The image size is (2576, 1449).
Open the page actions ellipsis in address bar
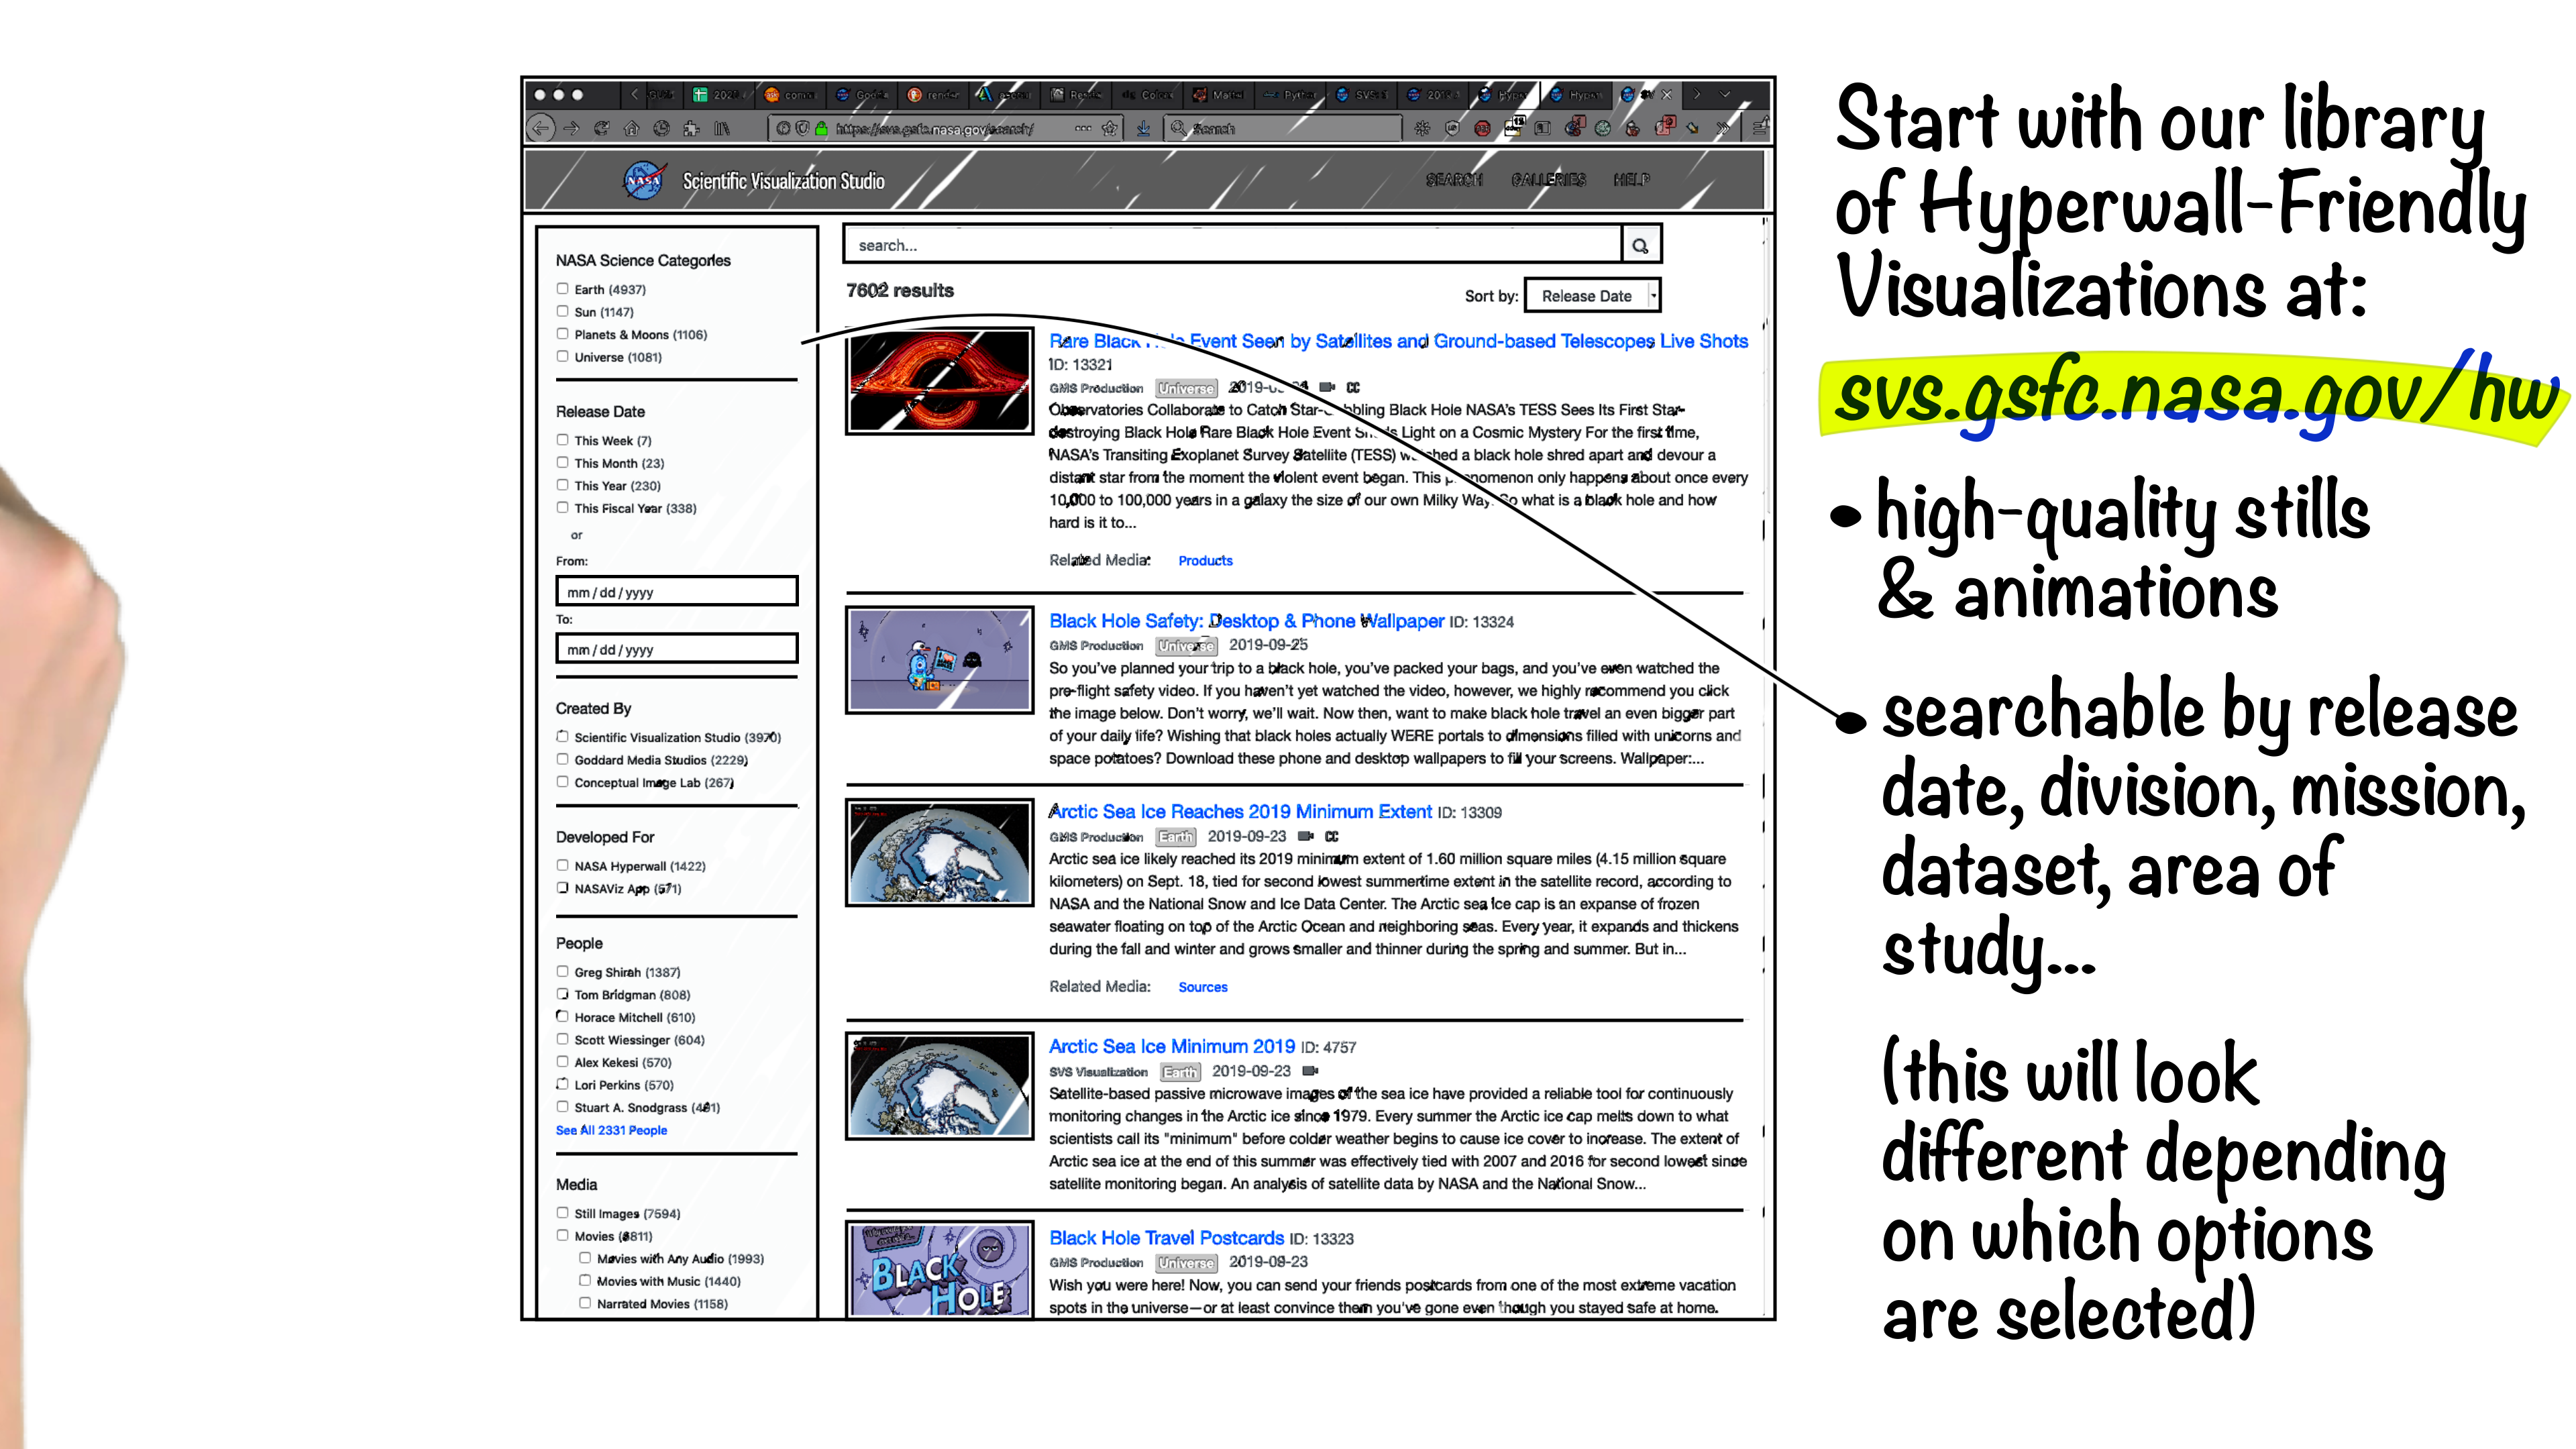[x=1083, y=128]
